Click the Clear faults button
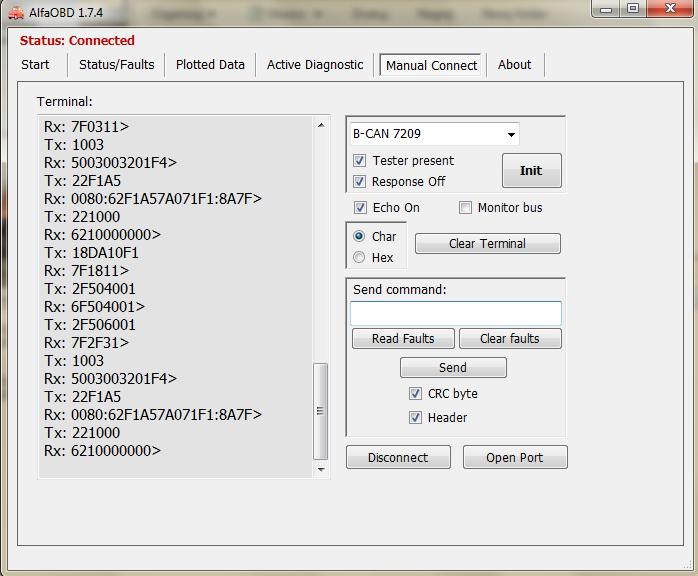 click(510, 339)
